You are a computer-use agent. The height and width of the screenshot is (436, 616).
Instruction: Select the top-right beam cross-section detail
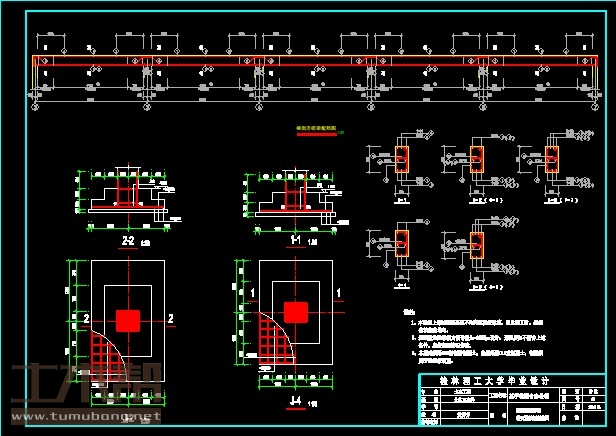pos(552,160)
